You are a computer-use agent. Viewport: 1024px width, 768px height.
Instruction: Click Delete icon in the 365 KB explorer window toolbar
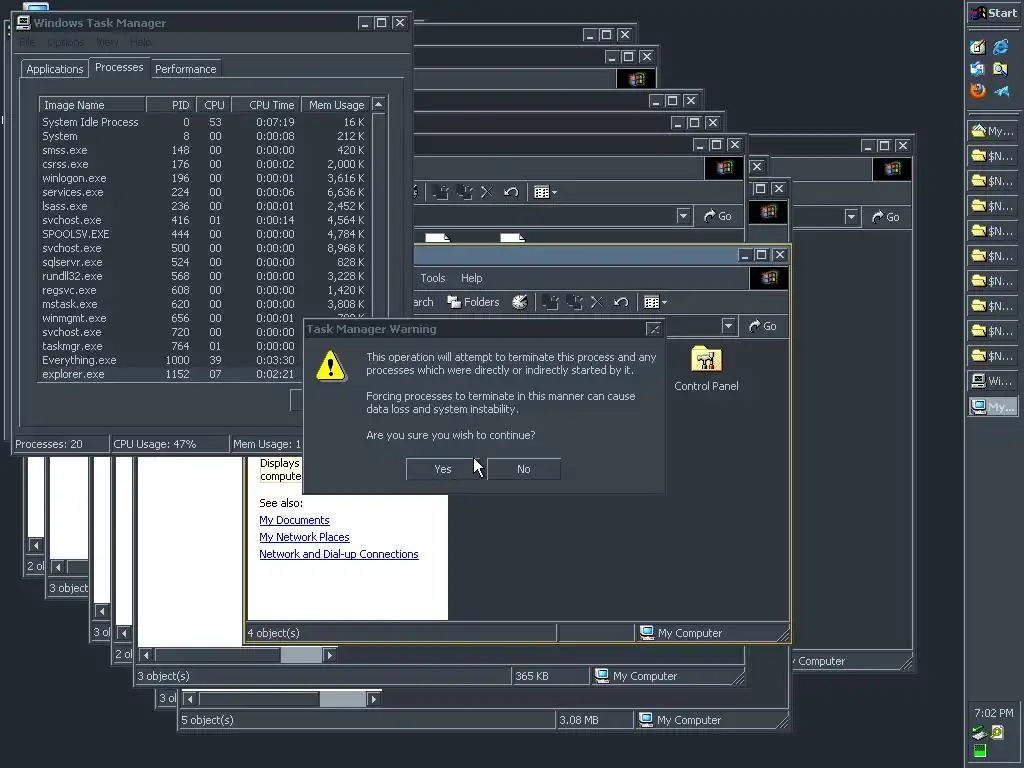(487, 192)
